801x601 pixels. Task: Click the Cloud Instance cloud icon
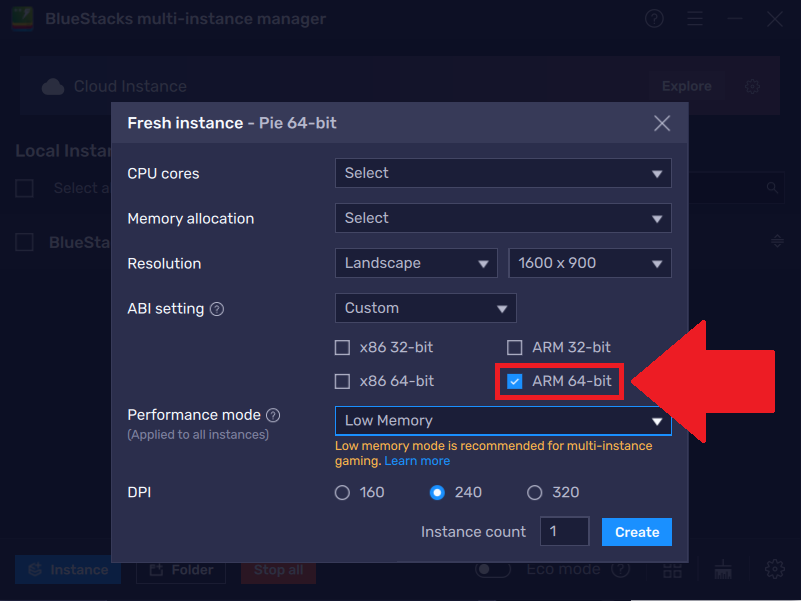(53, 86)
